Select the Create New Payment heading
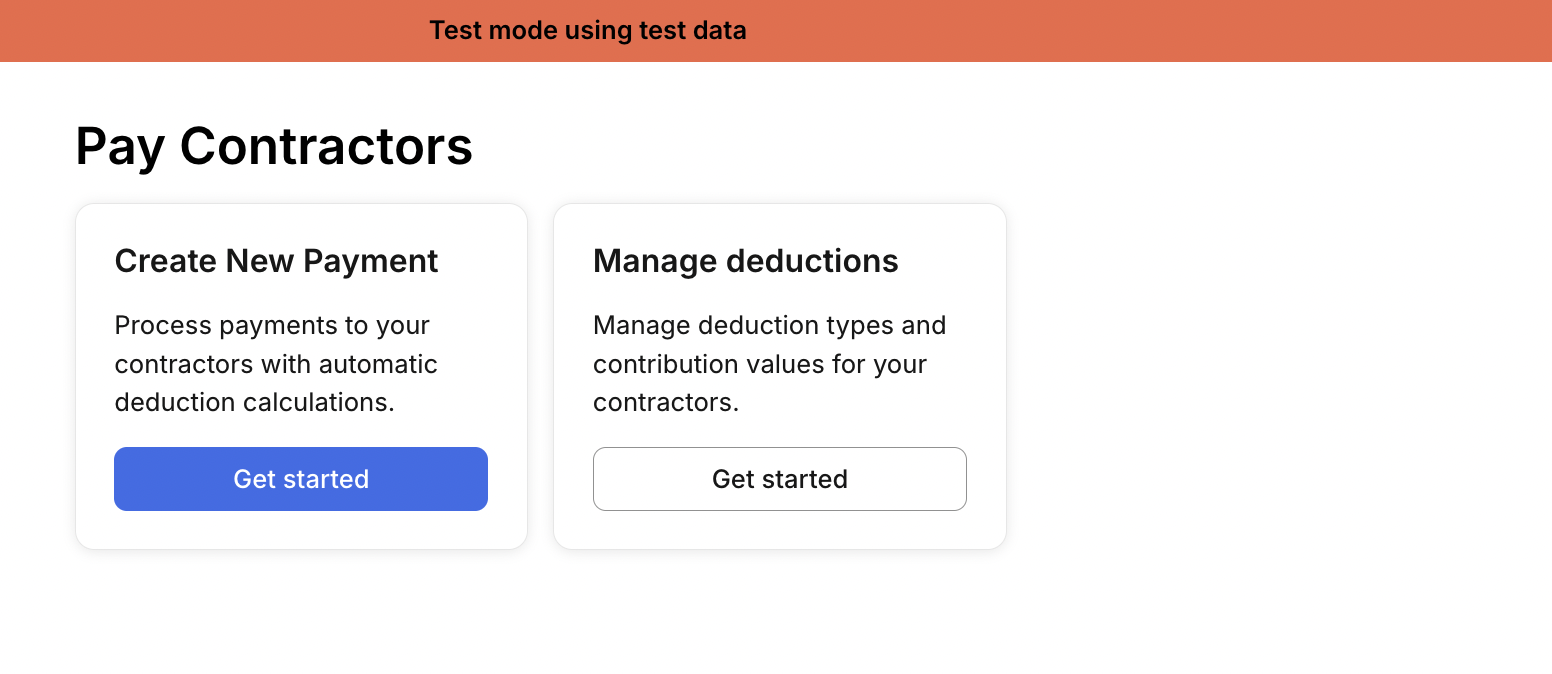The height and width of the screenshot is (674, 1552). [x=277, y=261]
